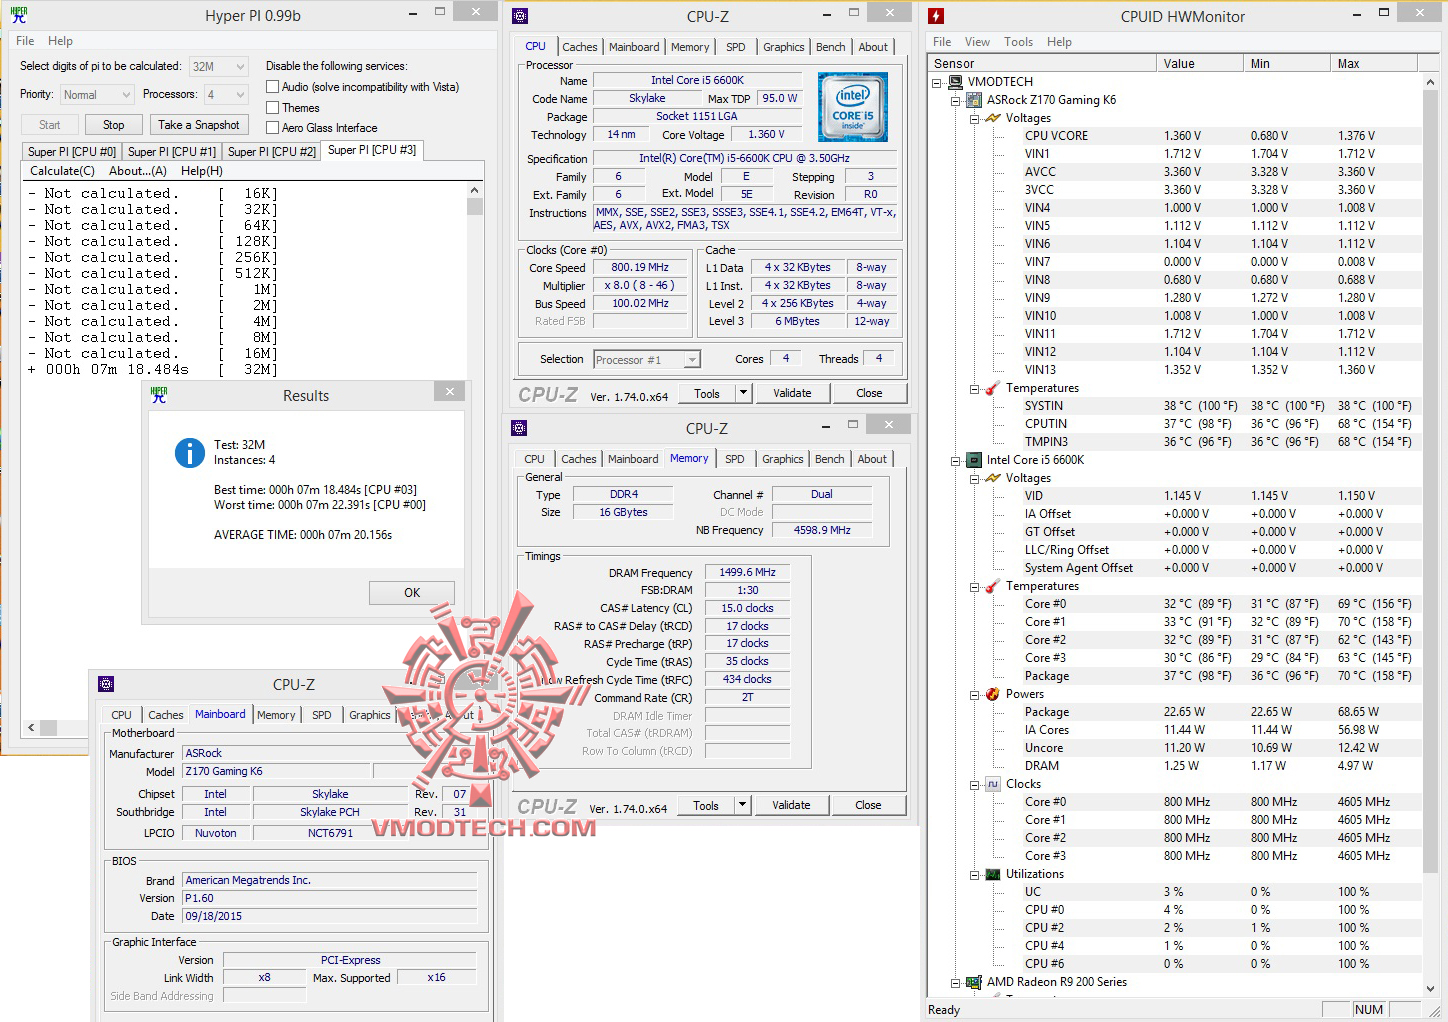Click the flame icon beside Powers in HWMonitor
This screenshot has width=1448, height=1022.
[x=993, y=694]
